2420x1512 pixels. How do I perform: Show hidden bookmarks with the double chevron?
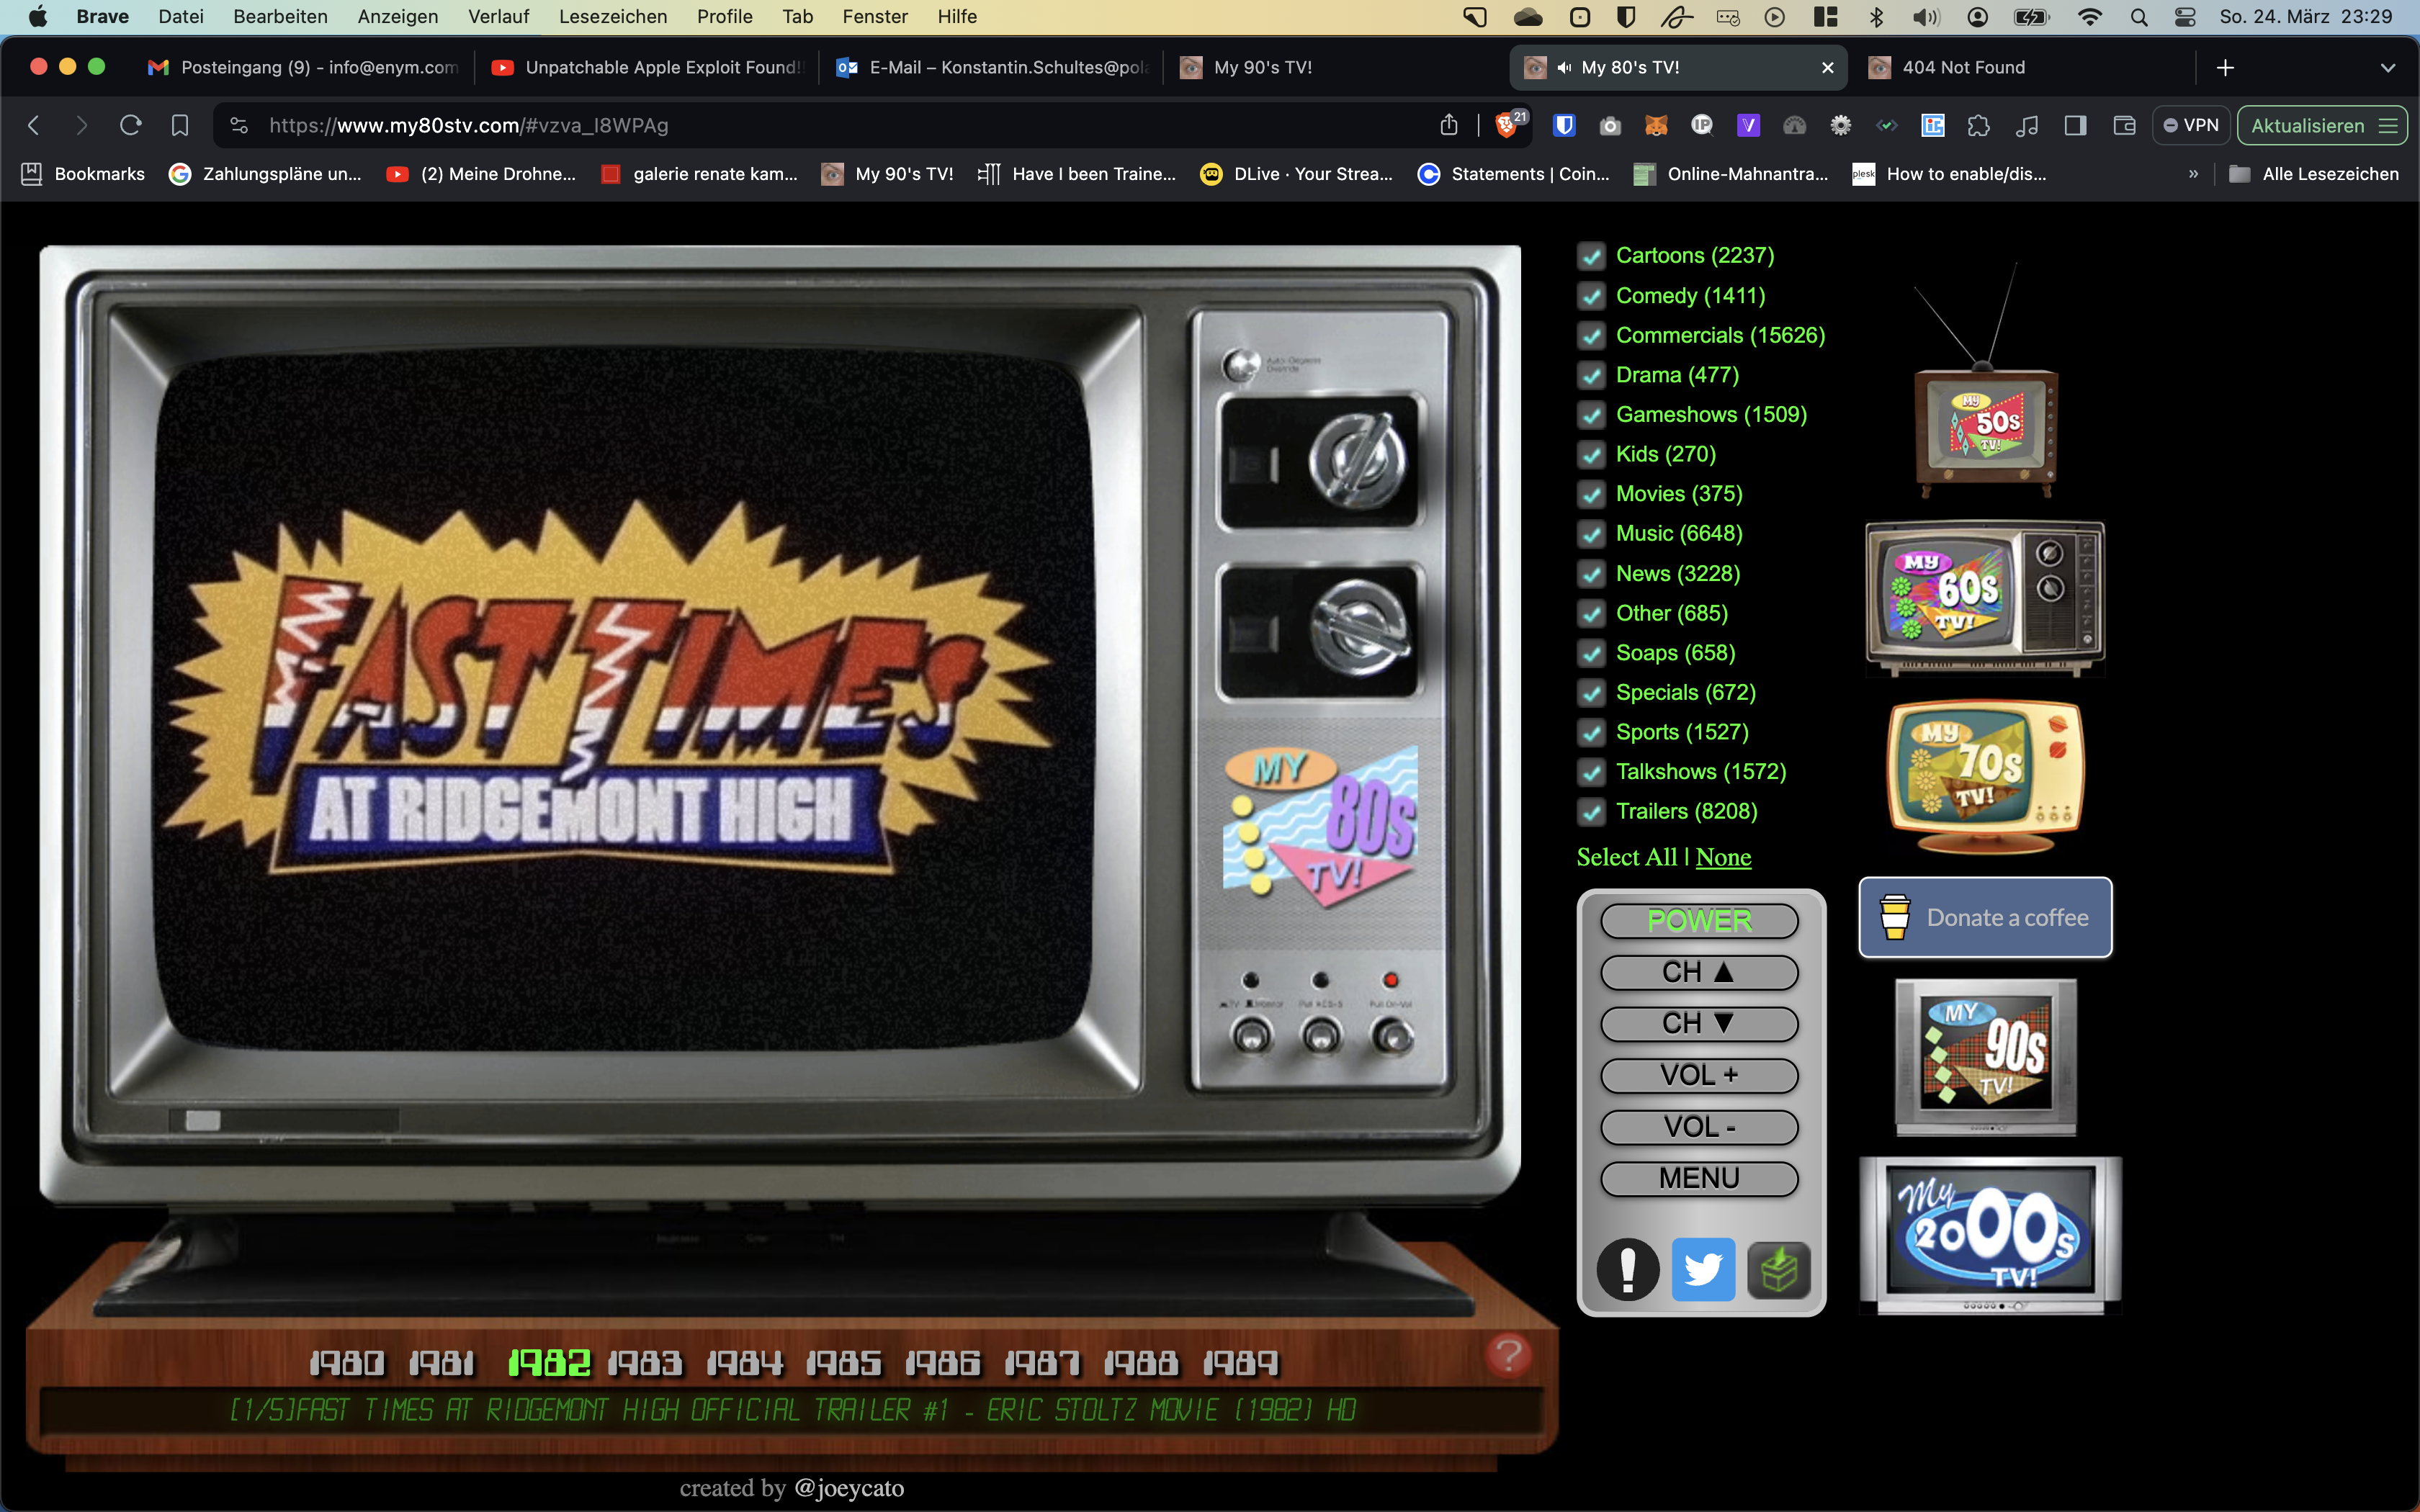[x=2193, y=174]
